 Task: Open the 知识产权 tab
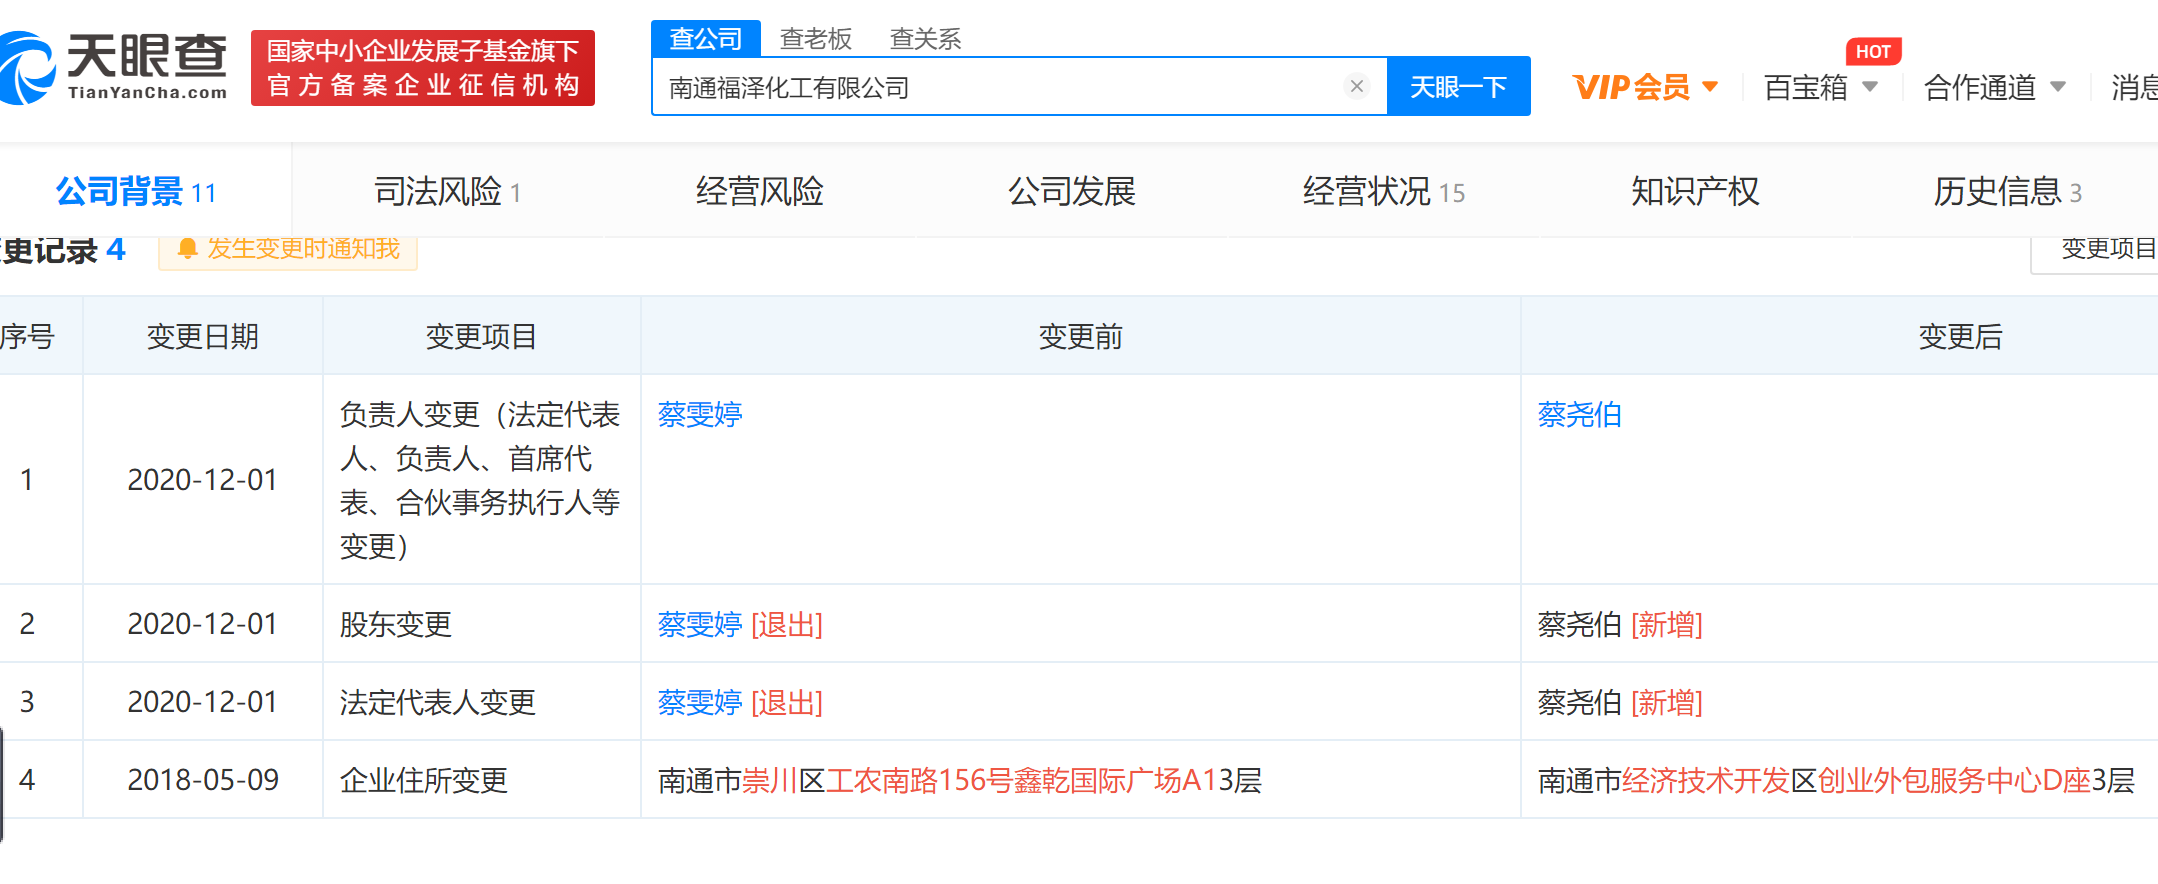1694,191
